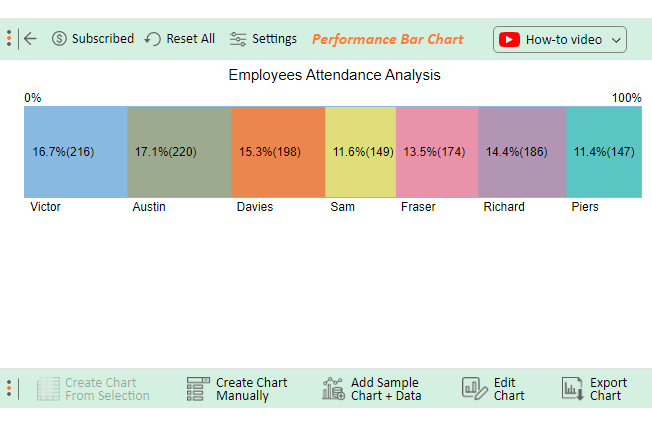Open top toolbar vertical dots menu

pyautogui.click(x=9, y=38)
